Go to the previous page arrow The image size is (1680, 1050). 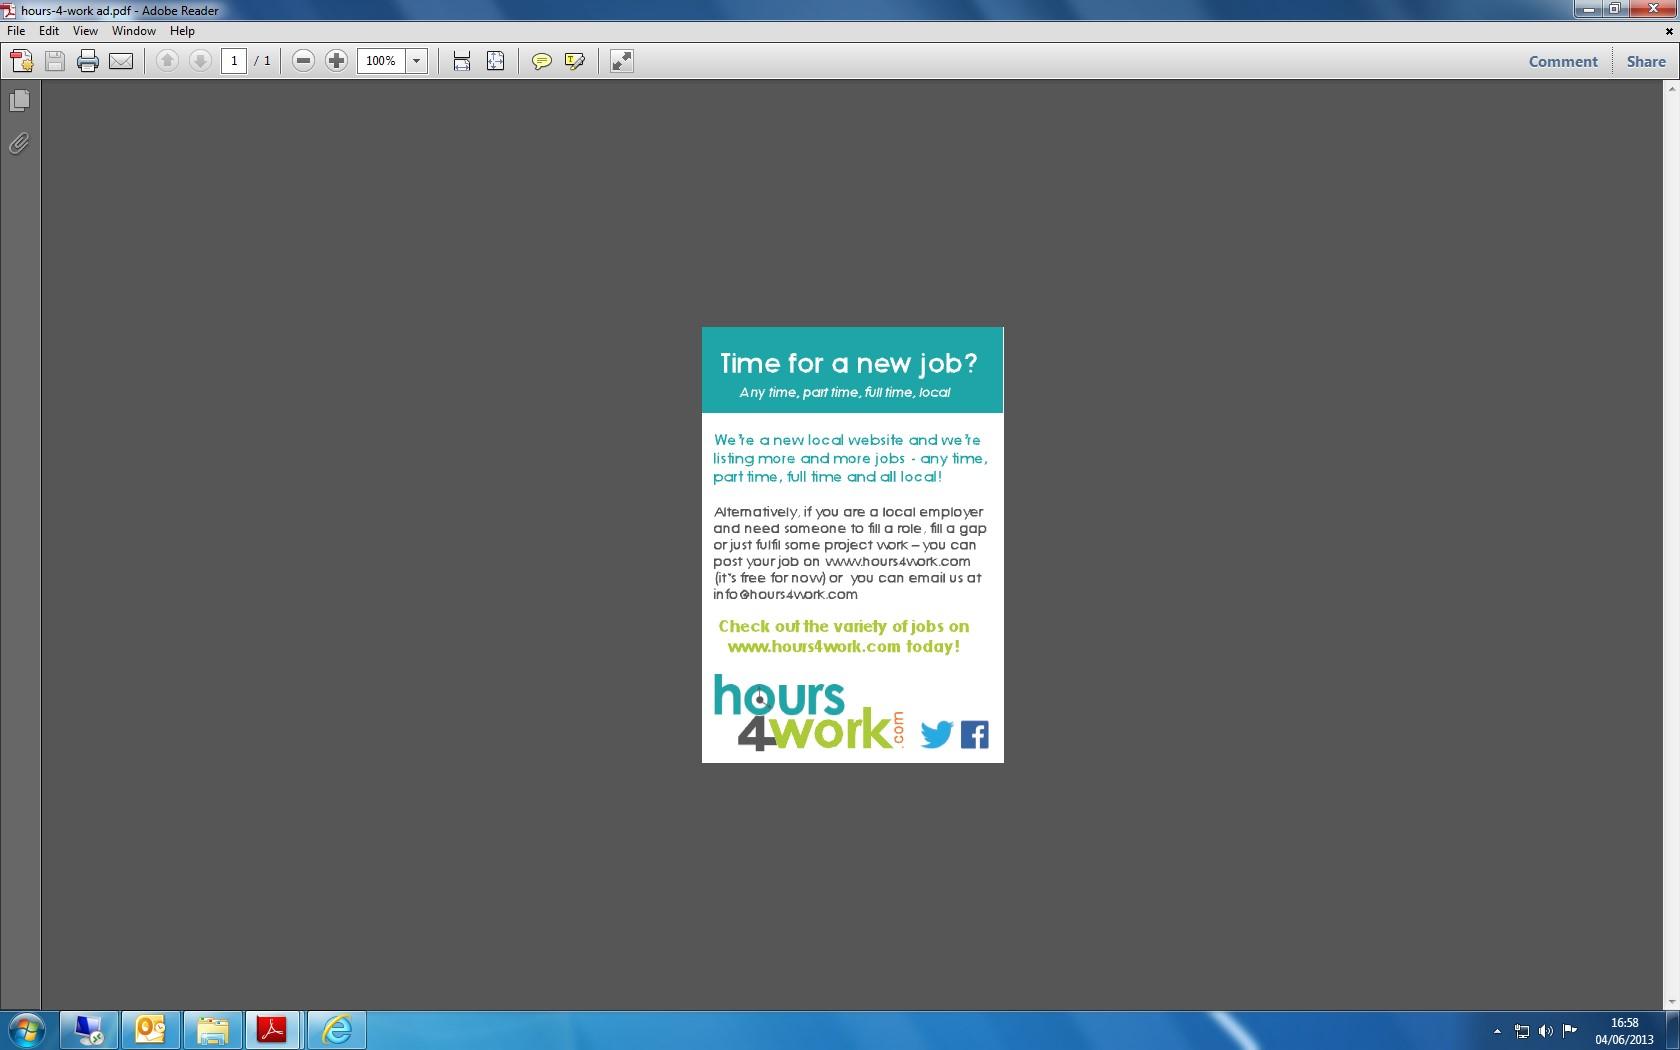point(167,61)
